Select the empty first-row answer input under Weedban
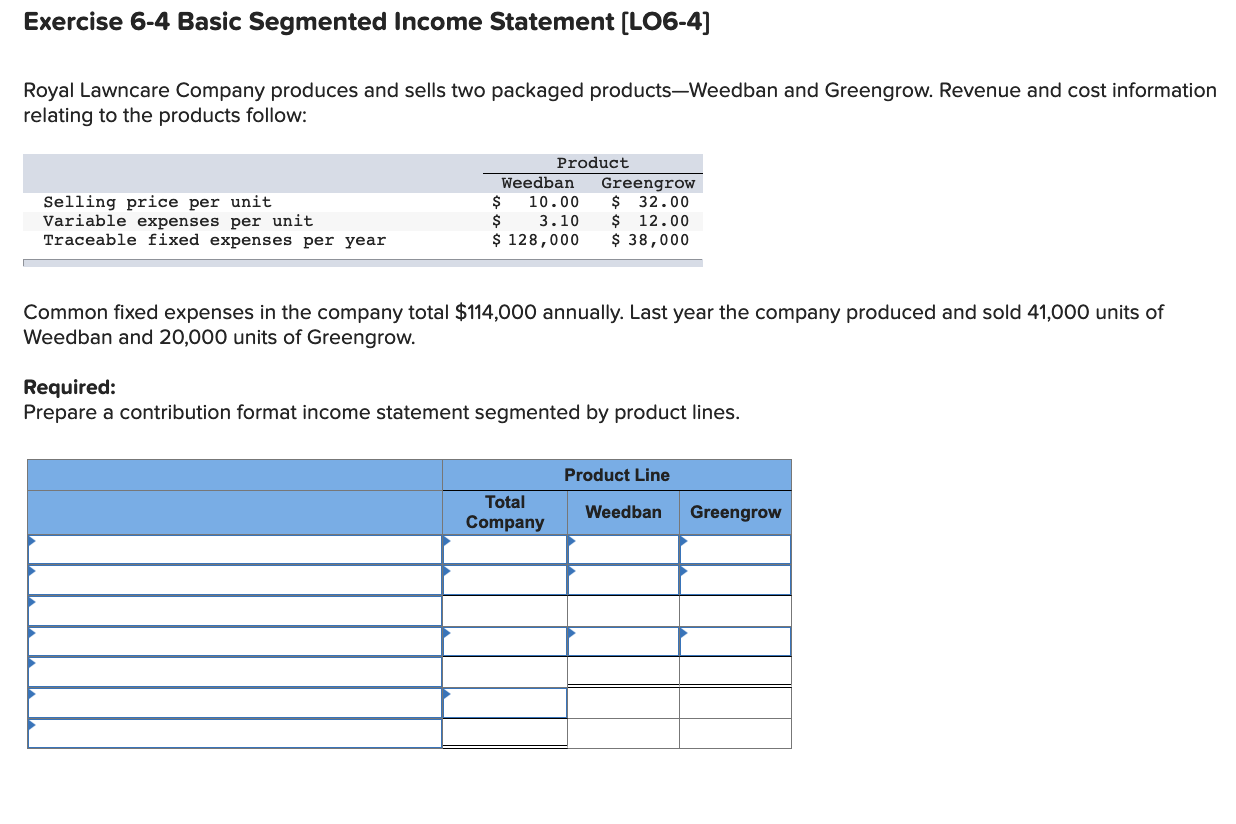 (x=622, y=549)
